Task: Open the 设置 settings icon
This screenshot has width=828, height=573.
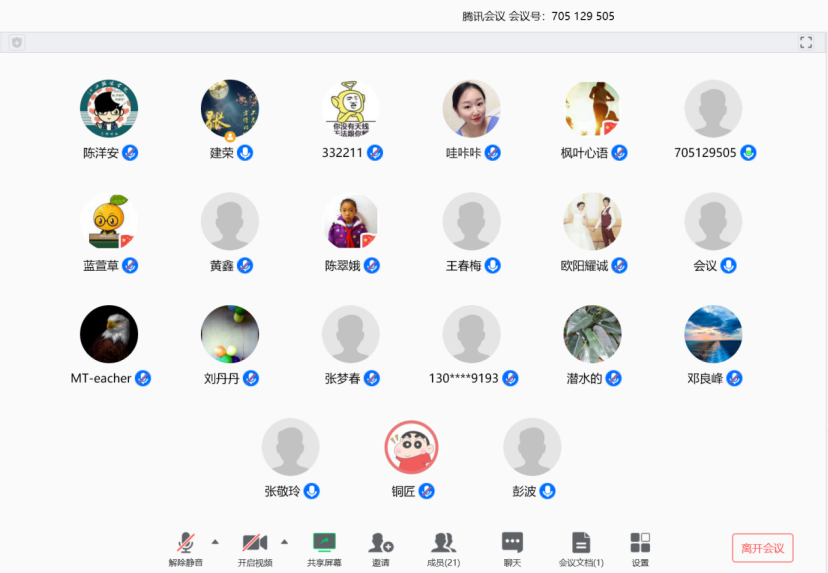Action: click(640, 542)
